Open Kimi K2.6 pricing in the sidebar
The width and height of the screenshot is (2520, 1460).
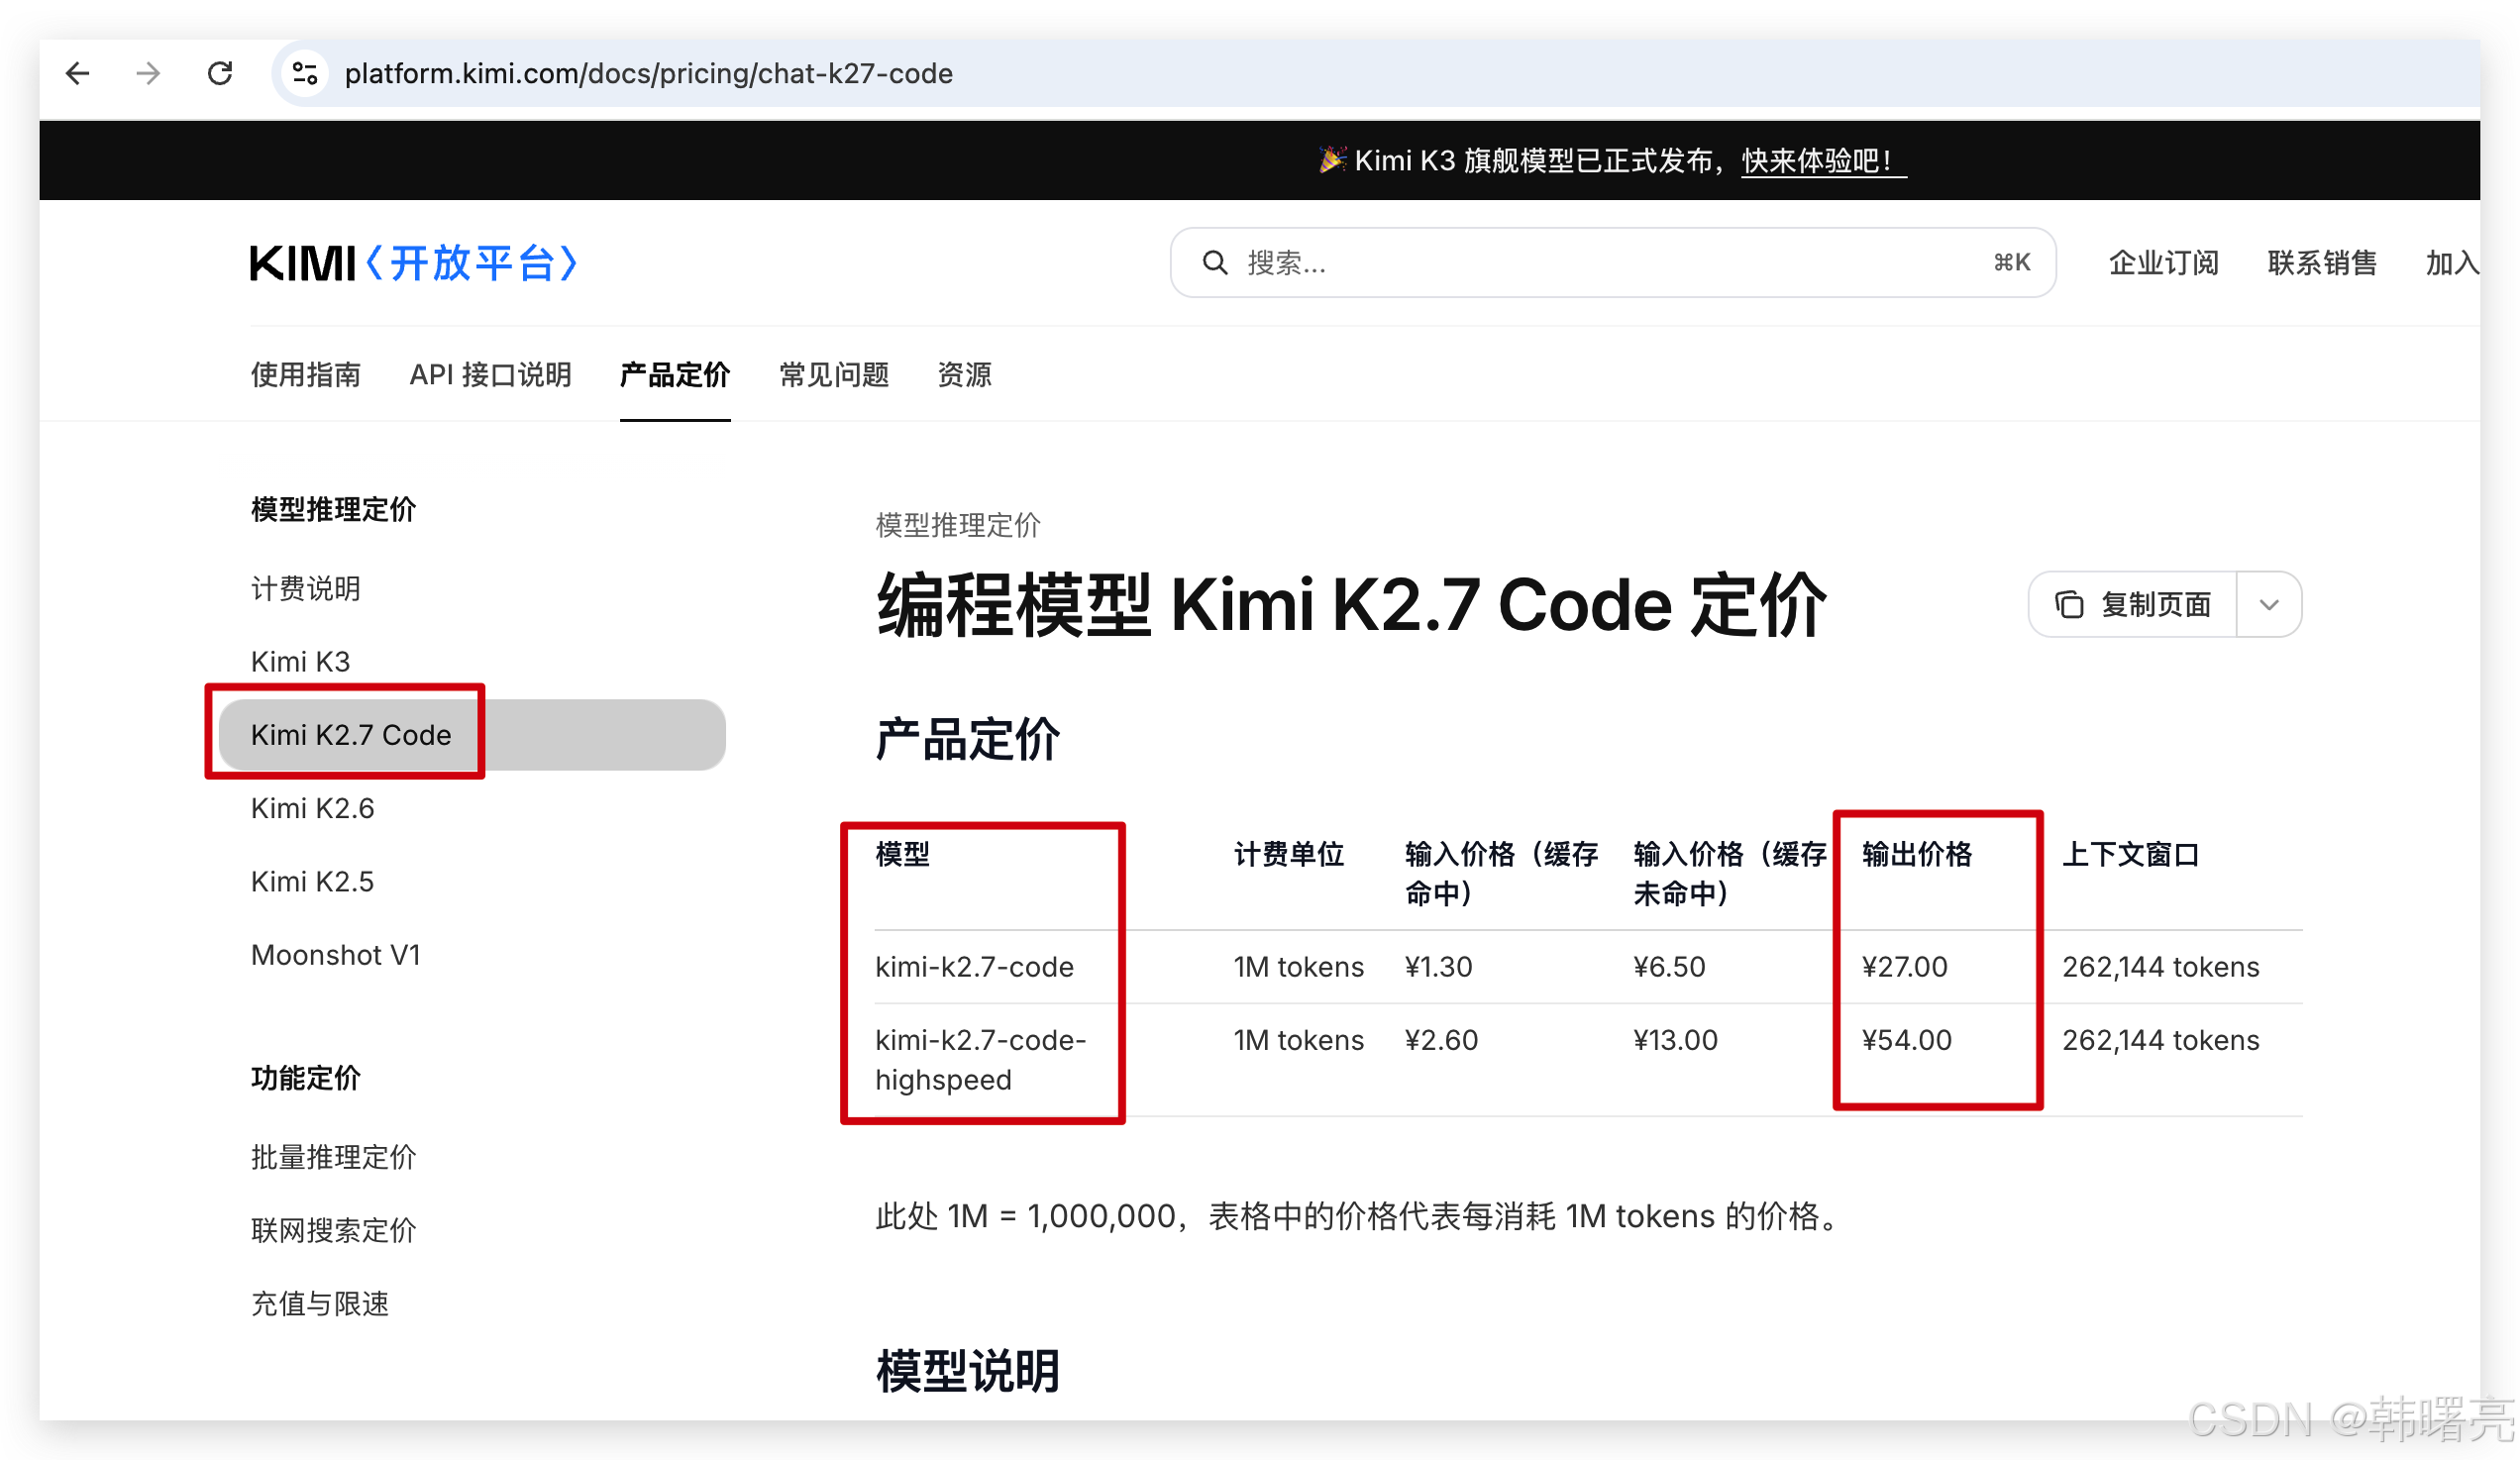click(x=312, y=808)
